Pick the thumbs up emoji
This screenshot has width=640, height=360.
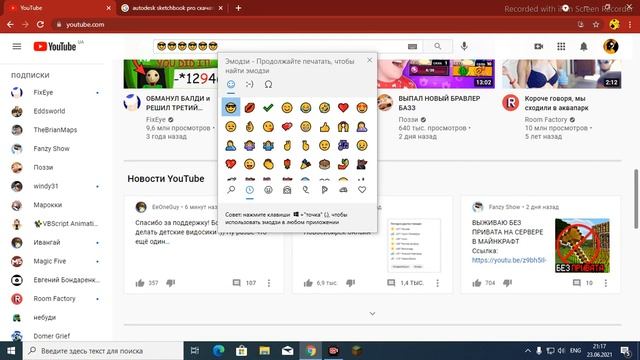tap(324, 127)
